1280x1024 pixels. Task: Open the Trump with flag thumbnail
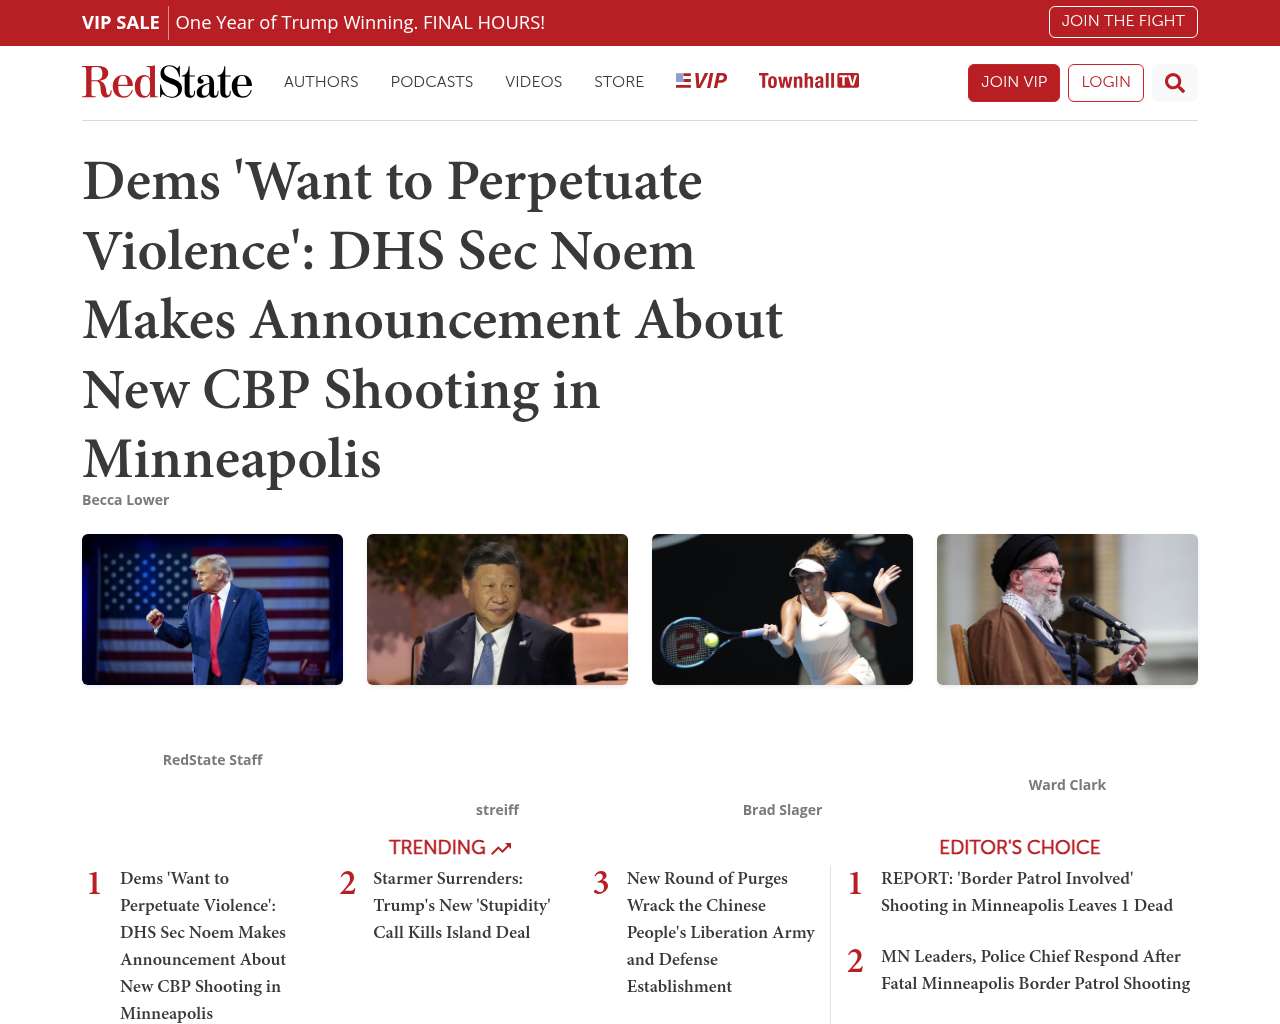[x=212, y=609]
